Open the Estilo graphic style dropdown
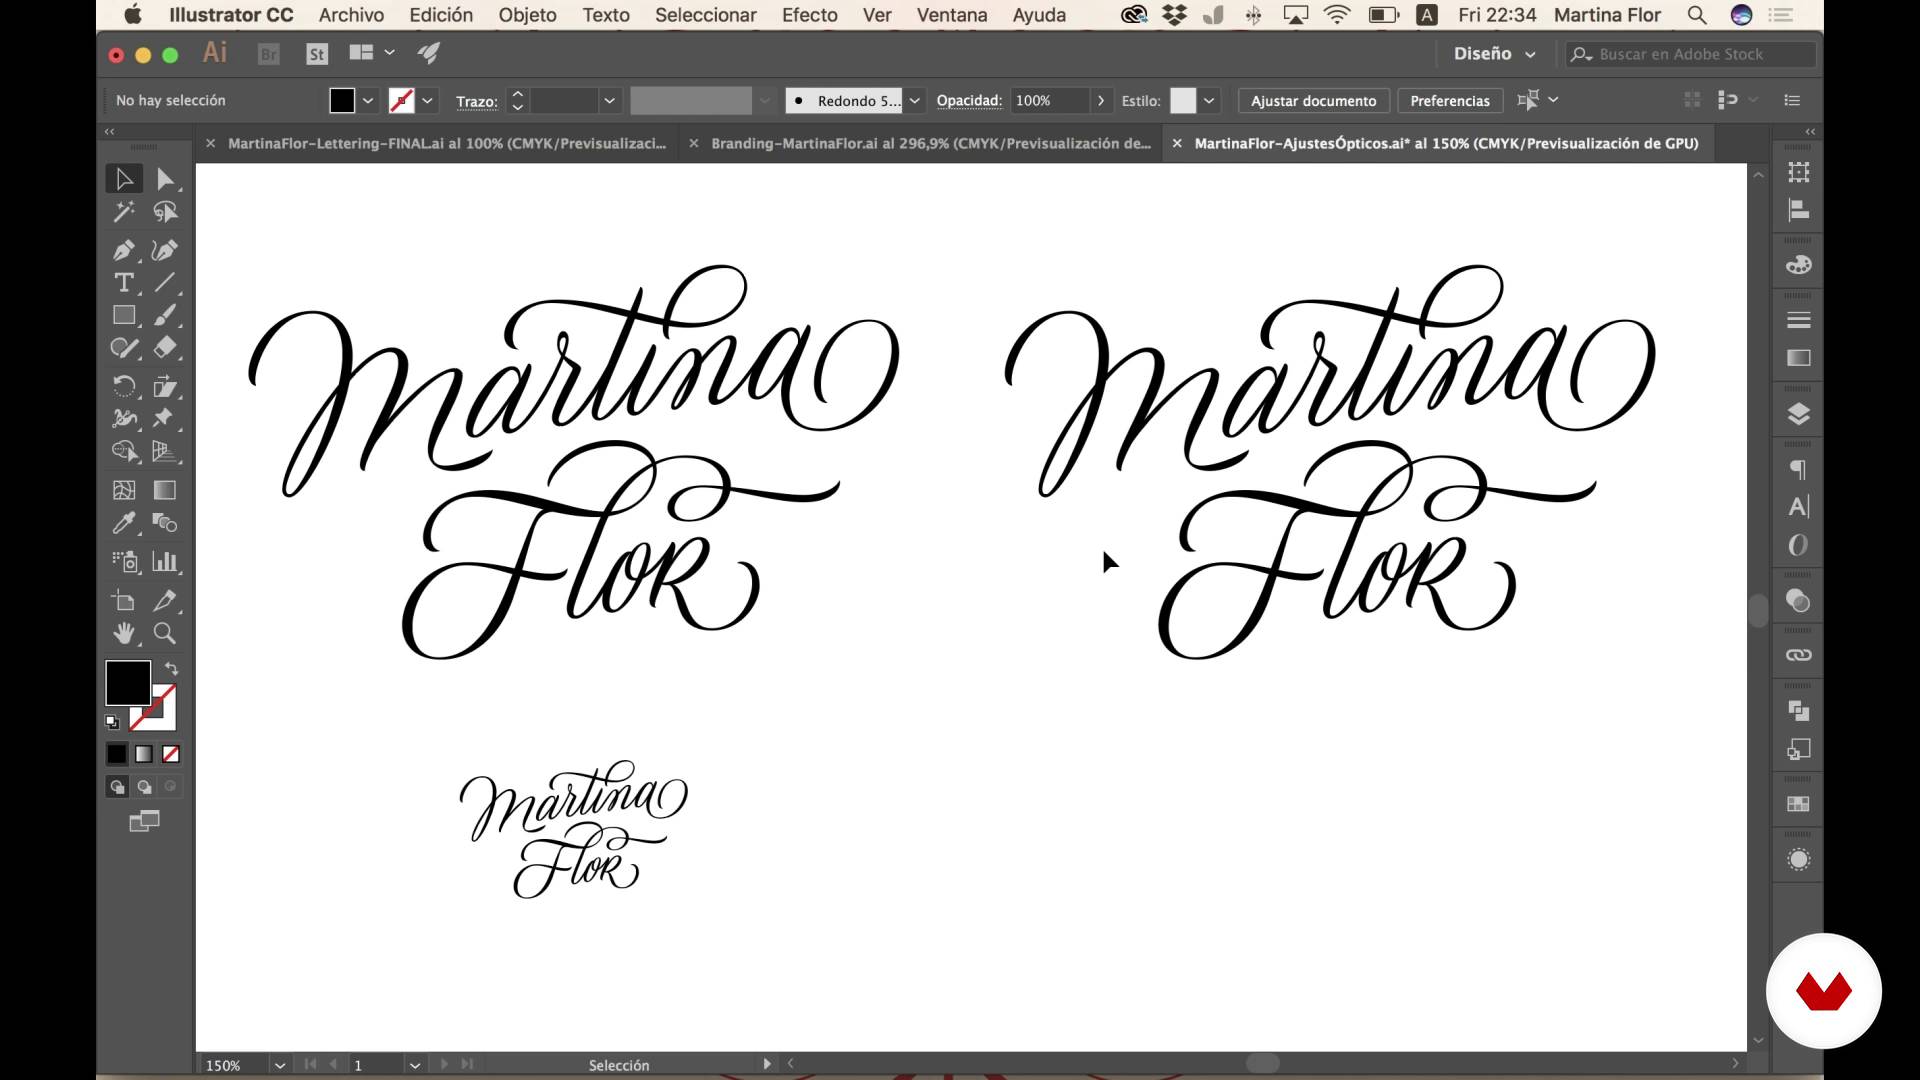 coord(1209,101)
